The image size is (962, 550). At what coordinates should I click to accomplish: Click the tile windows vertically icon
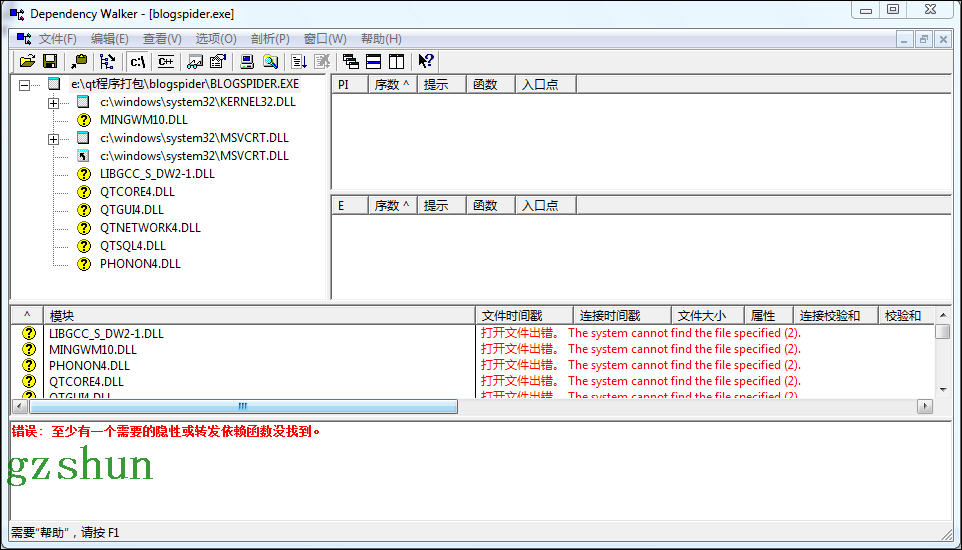pyautogui.click(x=396, y=62)
